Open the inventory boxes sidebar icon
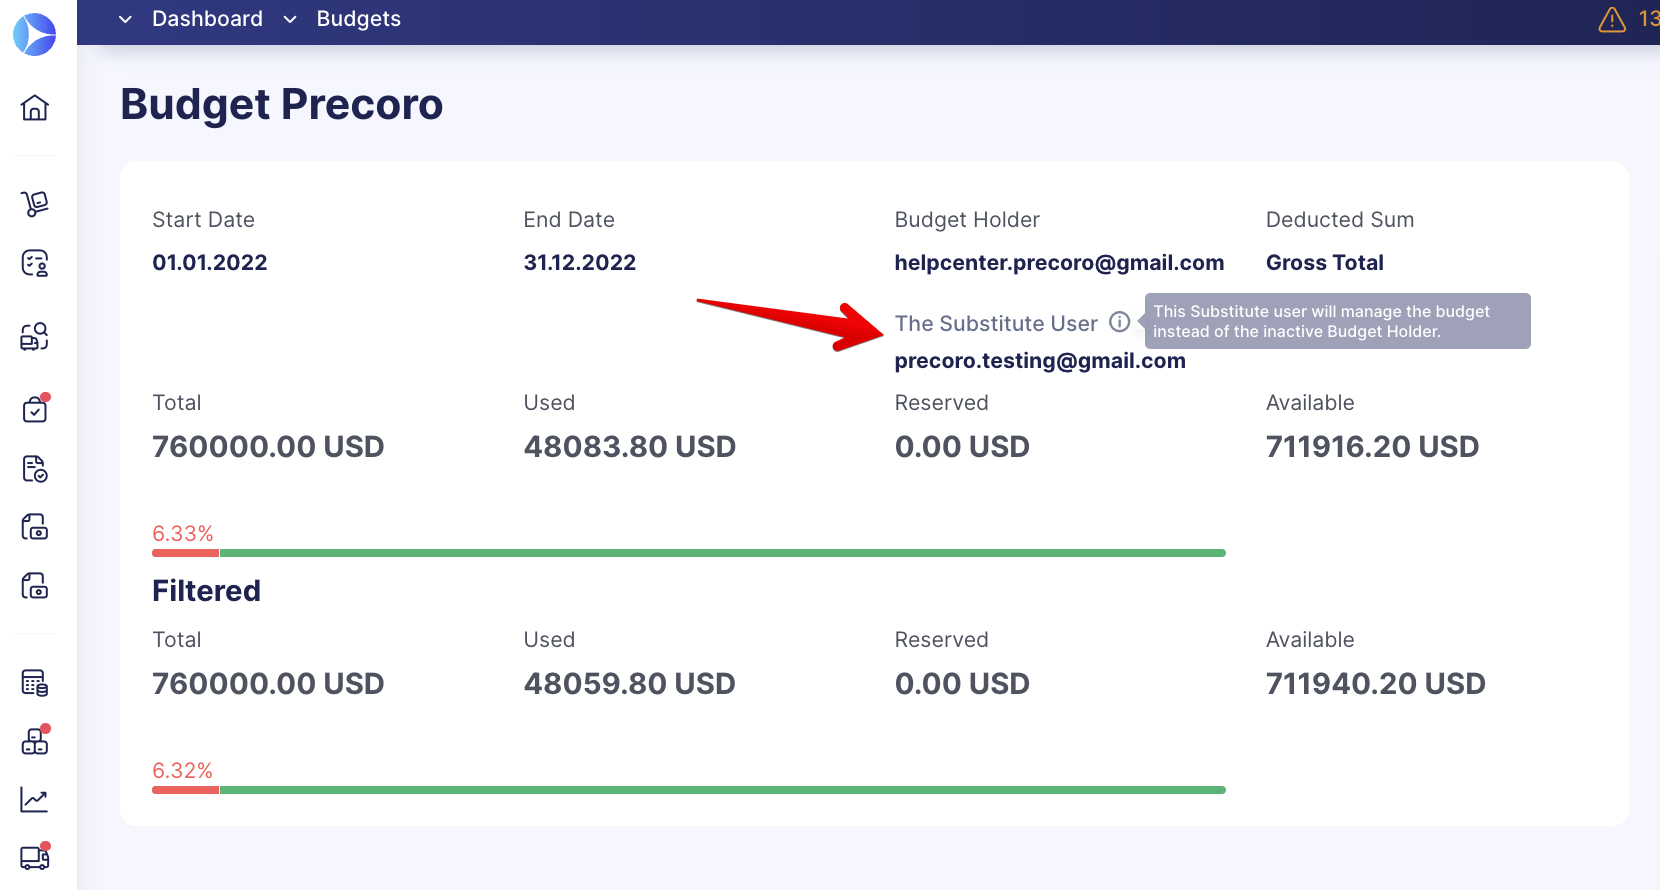Viewport: 1660px width, 890px height. click(35, 740)
